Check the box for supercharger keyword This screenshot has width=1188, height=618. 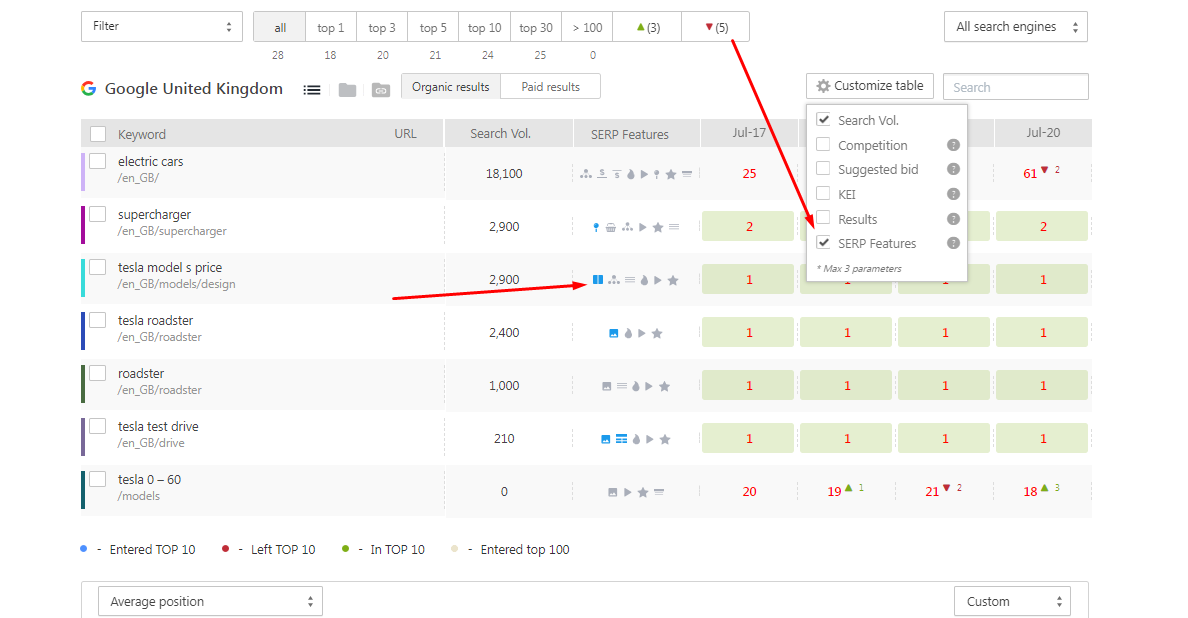tap(98, 214)
